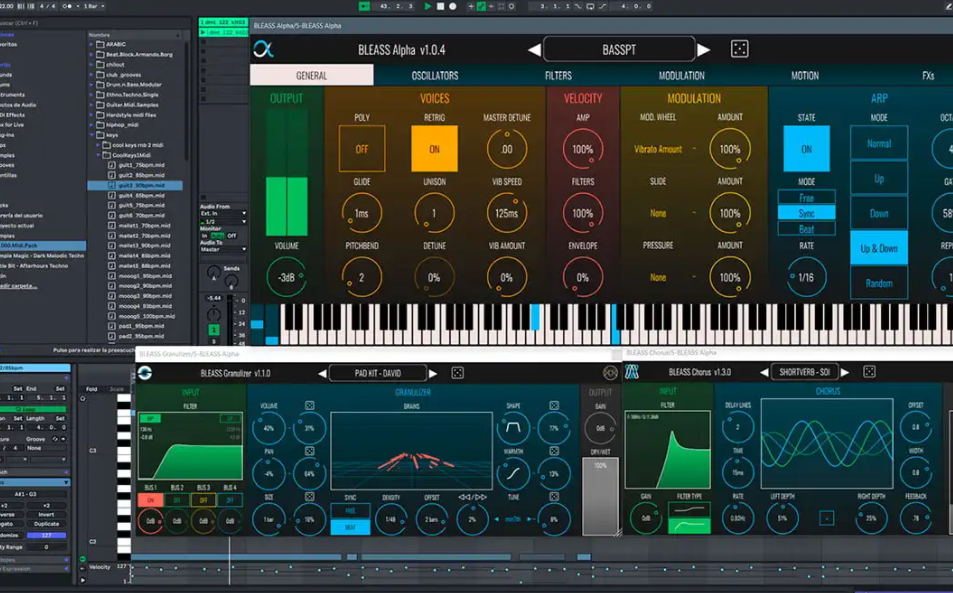953x593 pixels.
Task: Click the Duplicate button in clip panel
Action: point(46,524)
